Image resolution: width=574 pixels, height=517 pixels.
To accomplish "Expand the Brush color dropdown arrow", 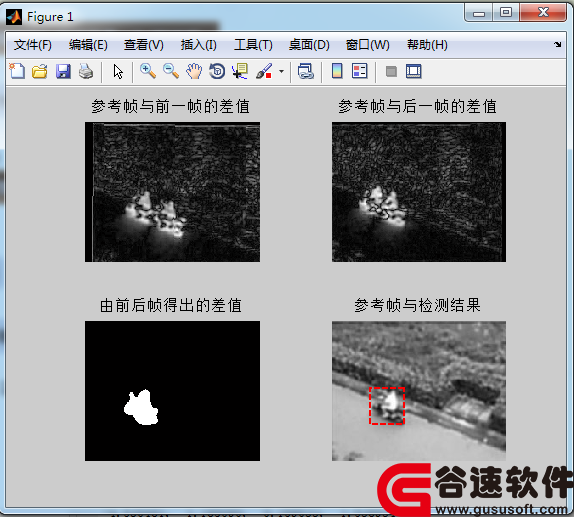I will pyautogui.click(x=281, y=71).
